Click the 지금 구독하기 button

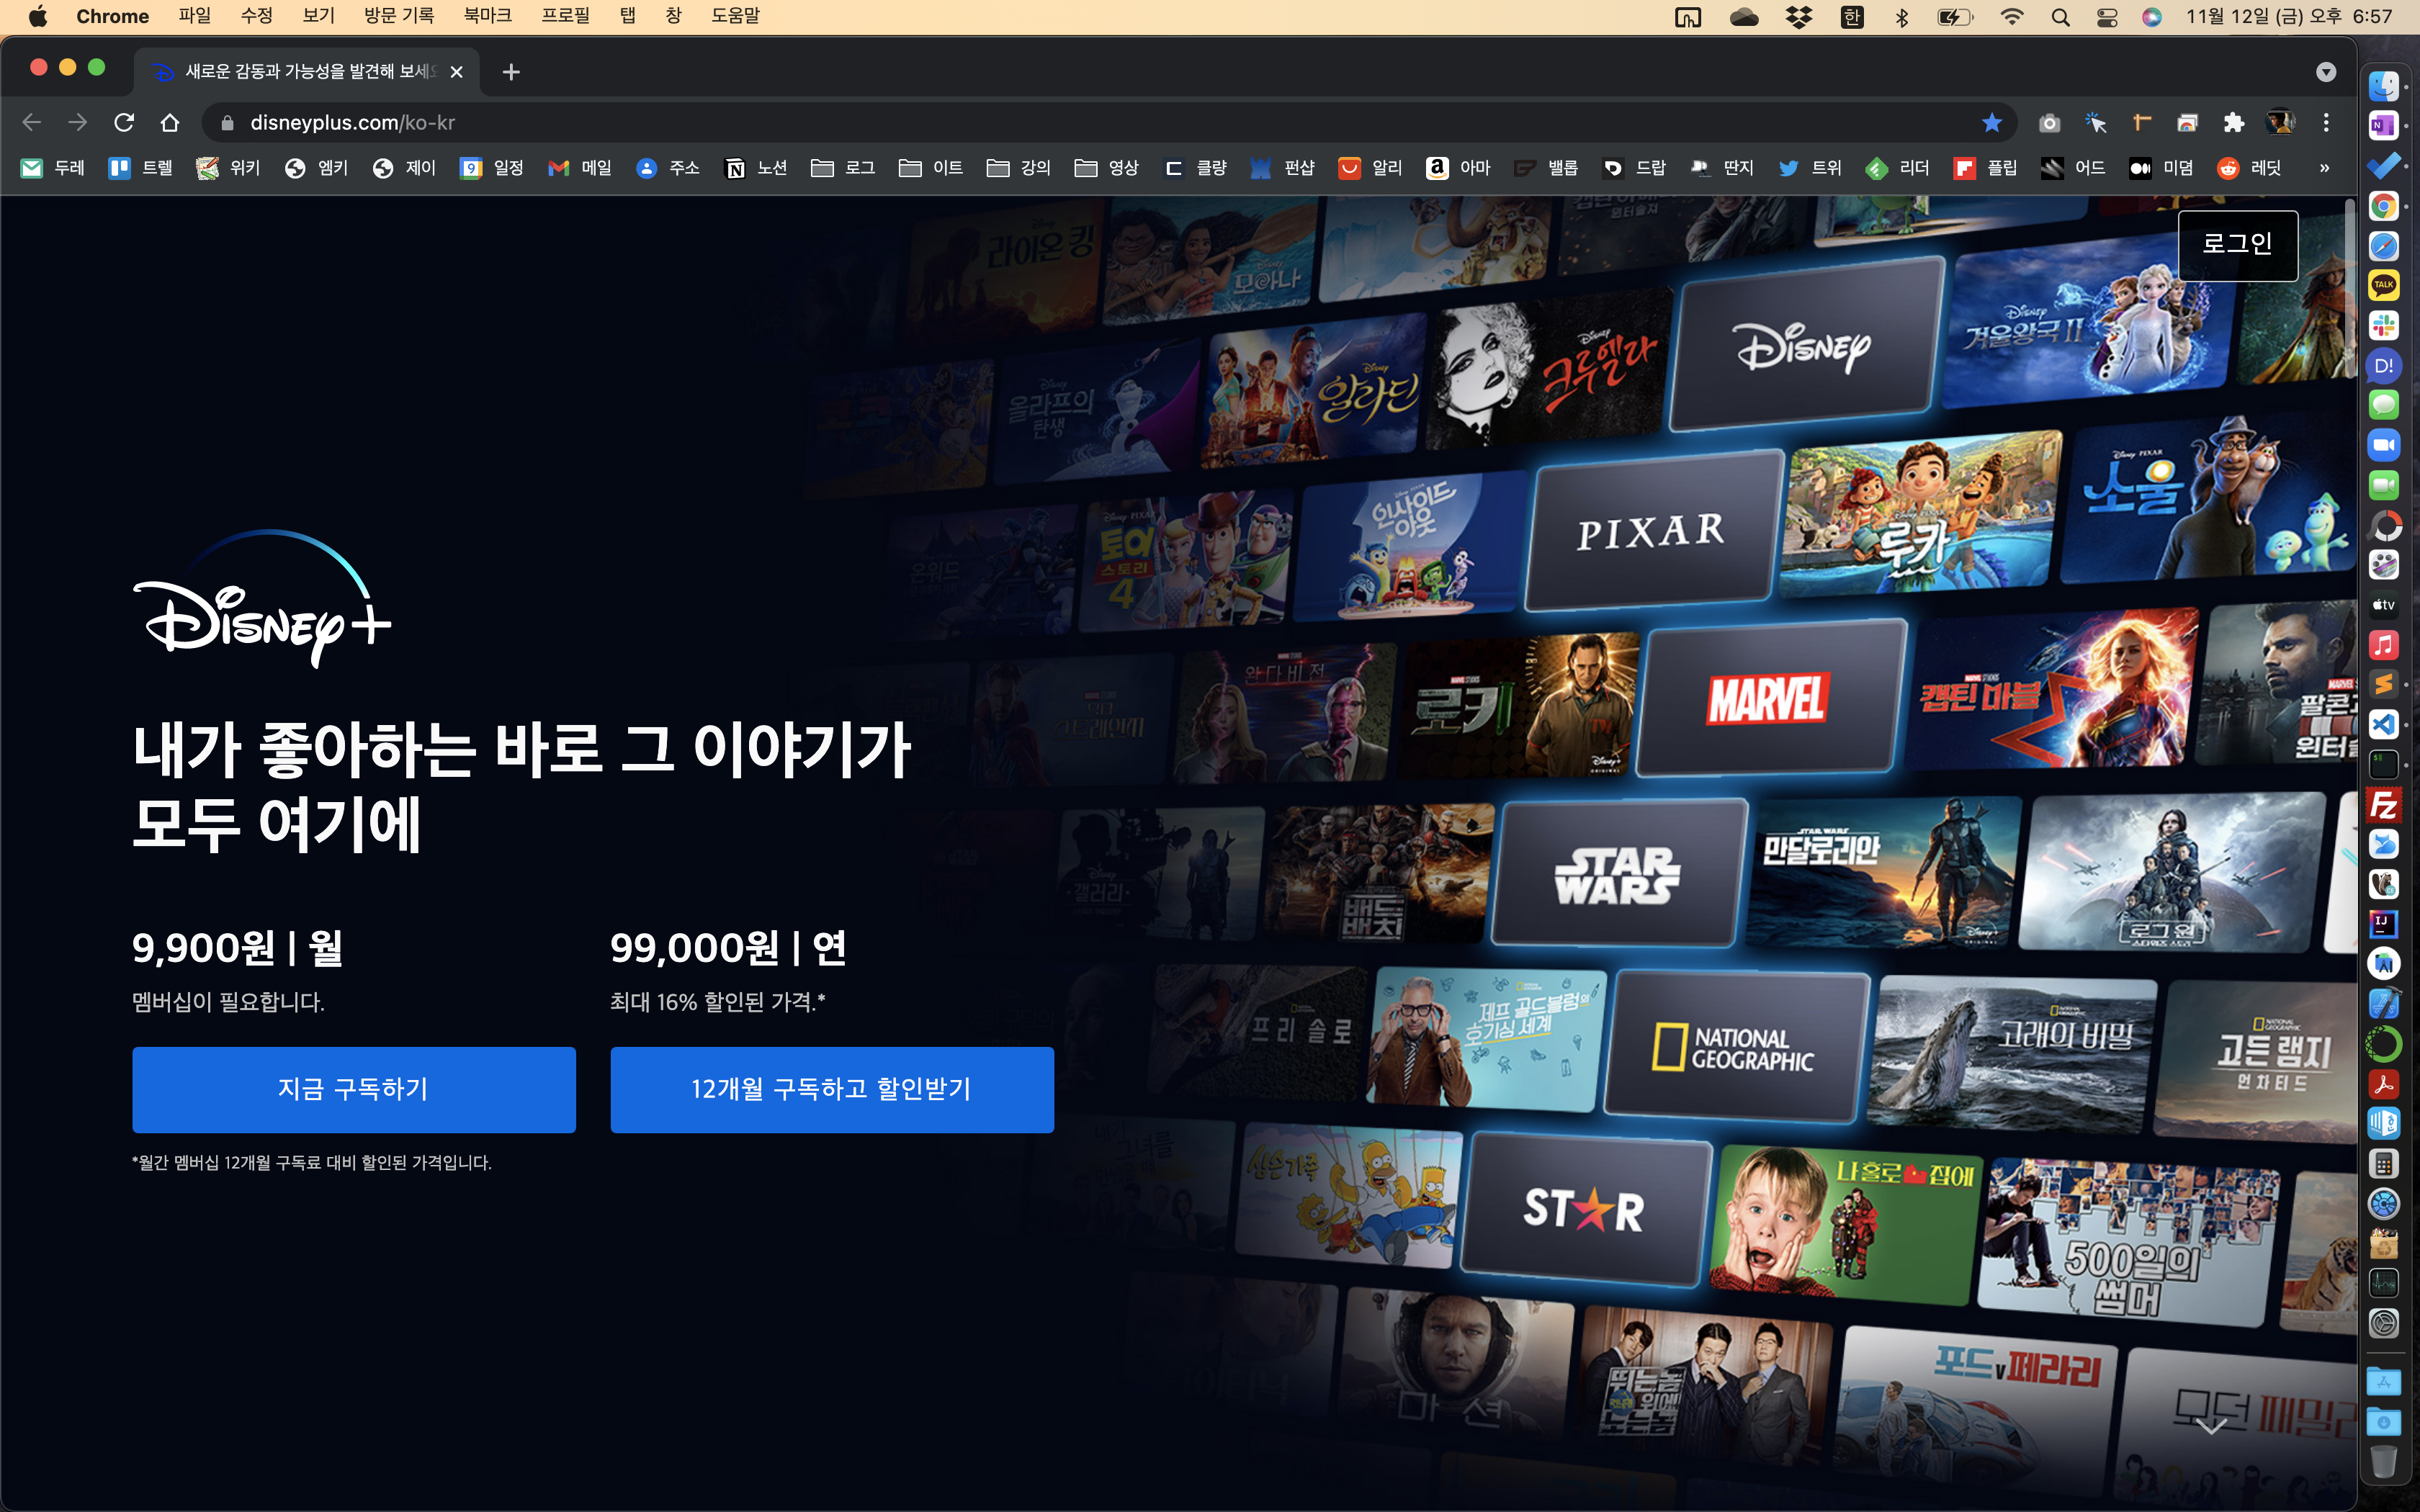point(354,1089)
